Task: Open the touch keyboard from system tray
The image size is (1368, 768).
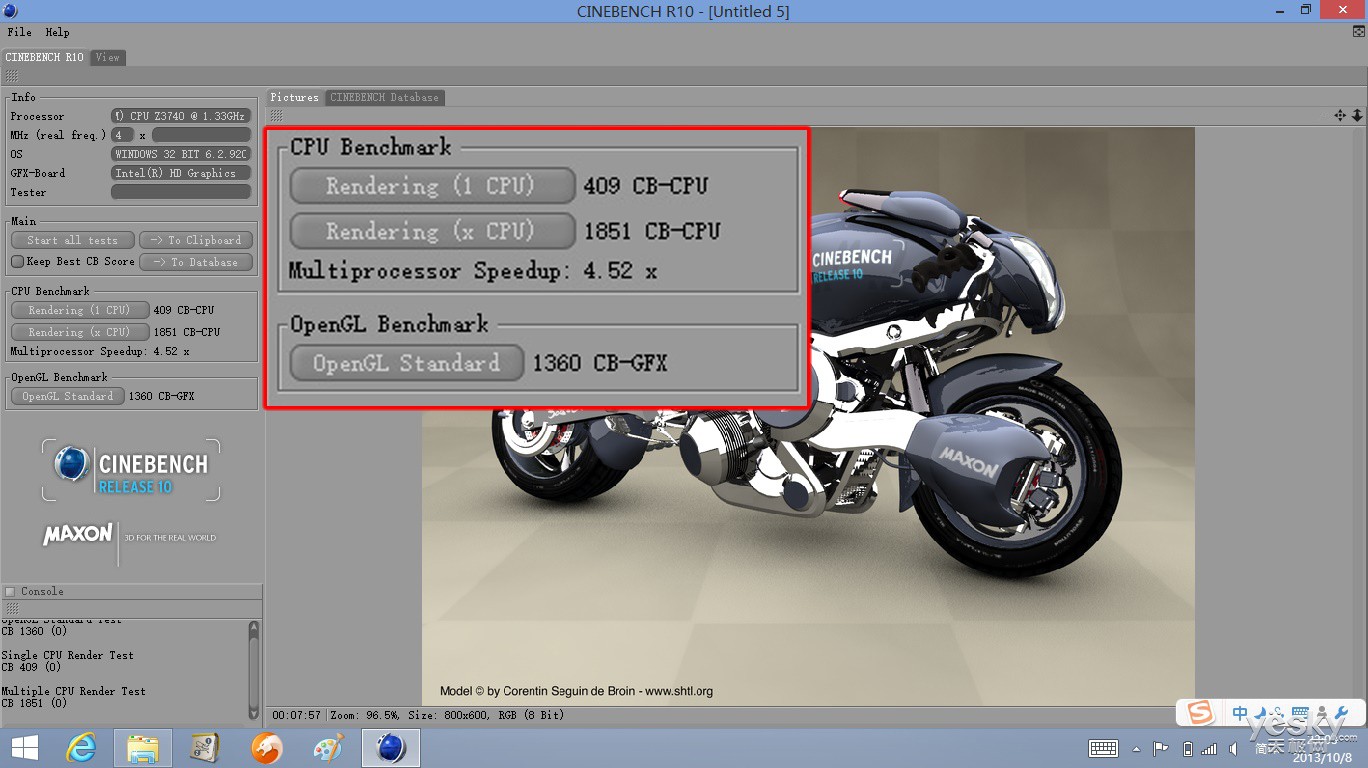Action: pyautogui.click(x=1103, y=749)
